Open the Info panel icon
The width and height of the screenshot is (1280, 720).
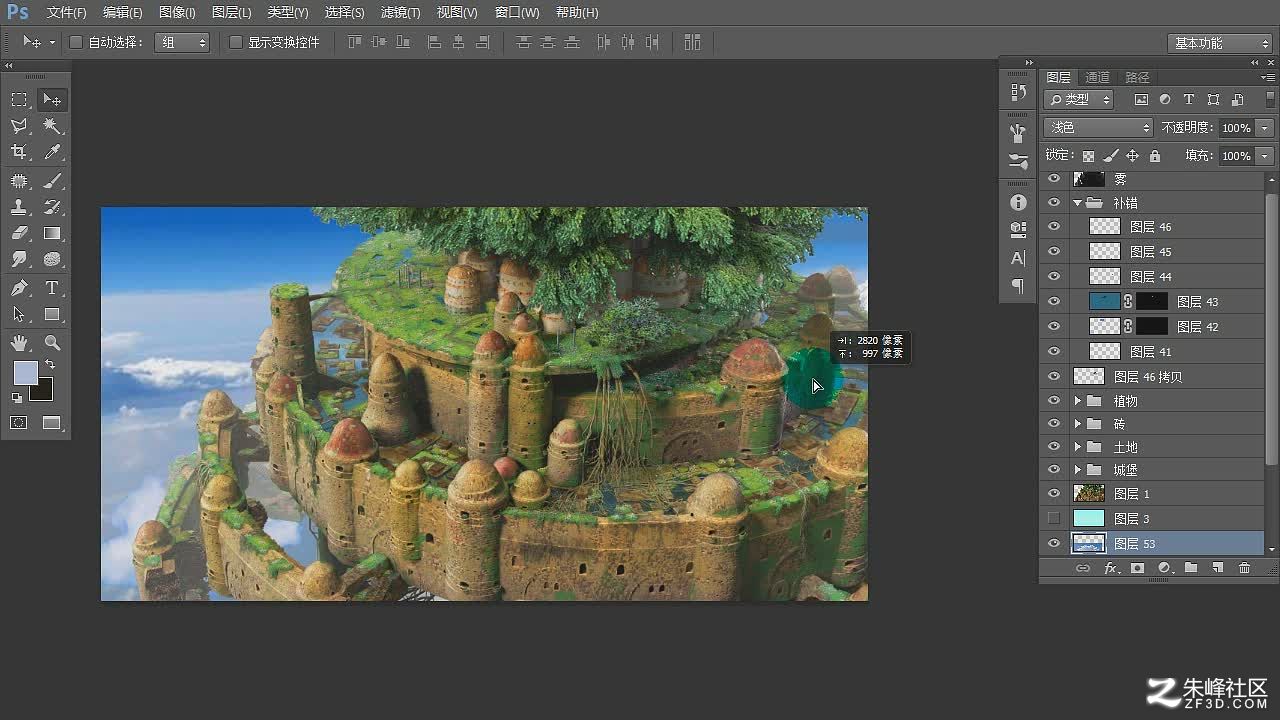coord(1018,202)
